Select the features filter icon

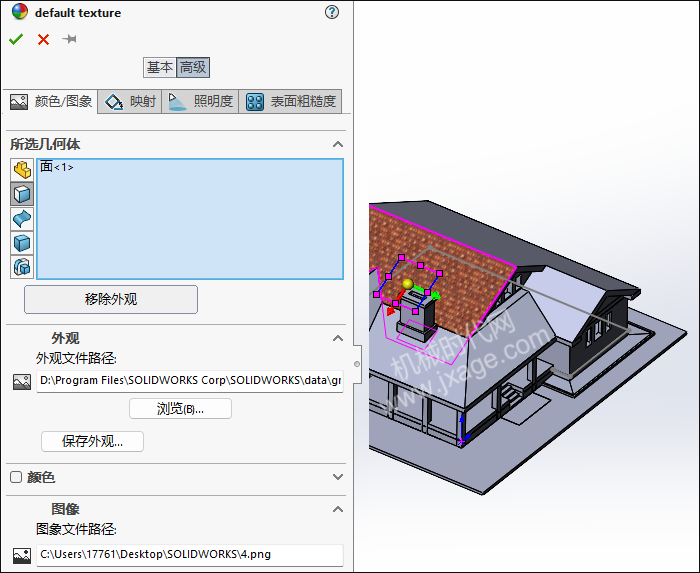coord(22,267)
